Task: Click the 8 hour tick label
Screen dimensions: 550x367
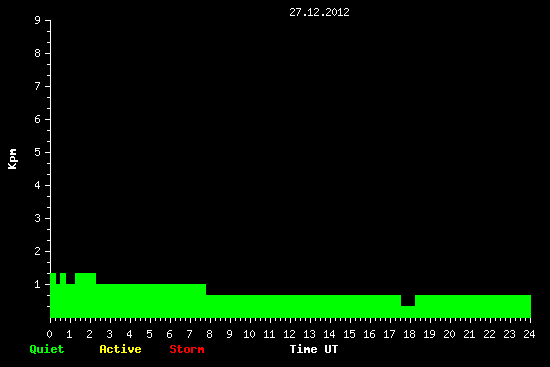Action: [x=209, y=334]
